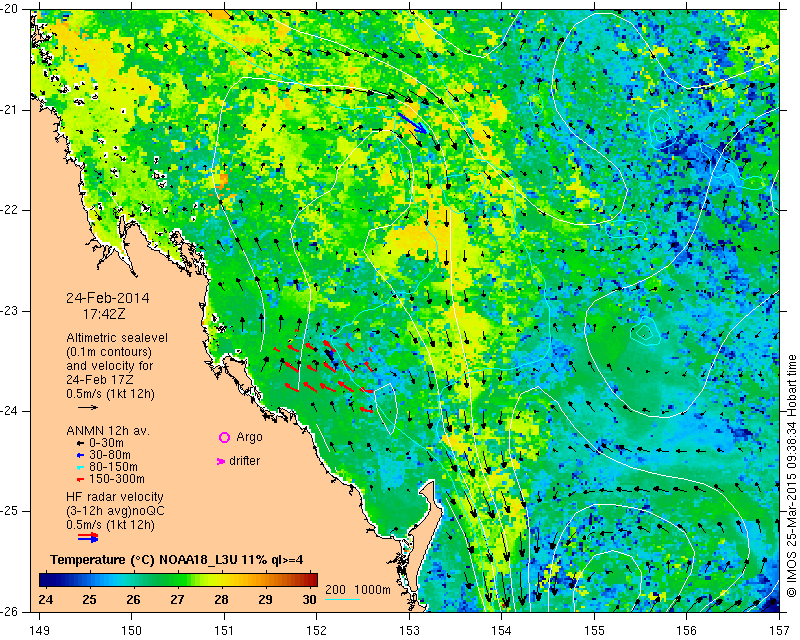800x640 pixels.
Task: Click the longitude axis label 150
Action: (x=132, y=631)
